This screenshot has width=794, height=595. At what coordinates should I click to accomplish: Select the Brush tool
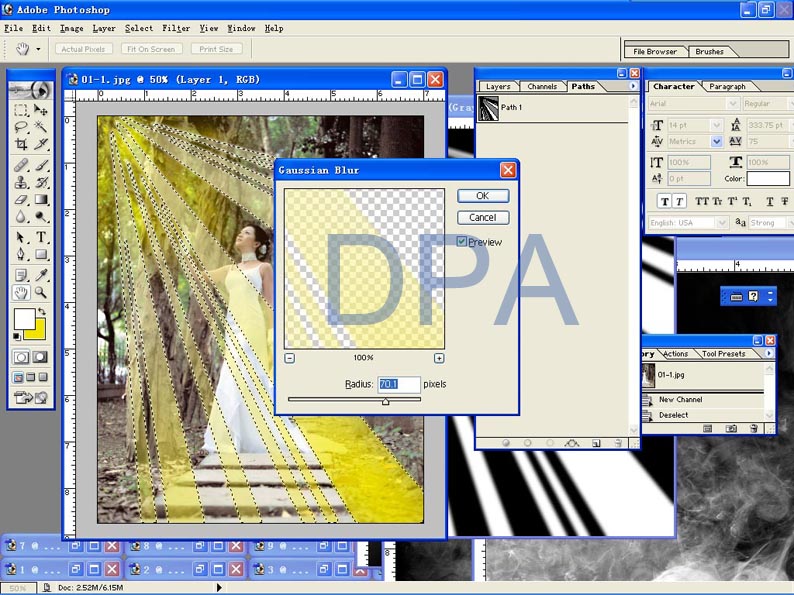pos(41,165)
